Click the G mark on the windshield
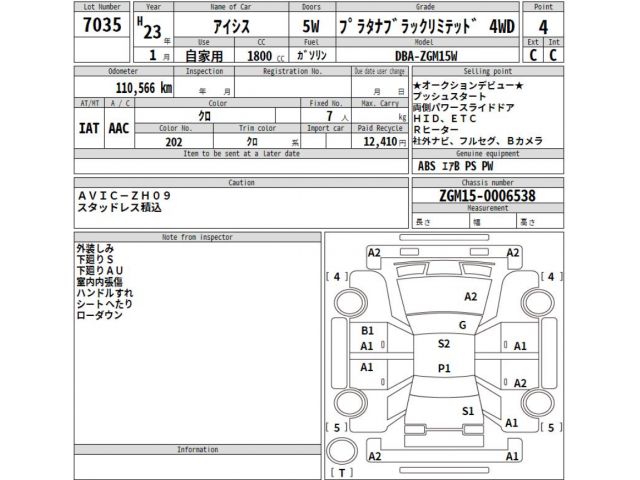 pos(462,325)
